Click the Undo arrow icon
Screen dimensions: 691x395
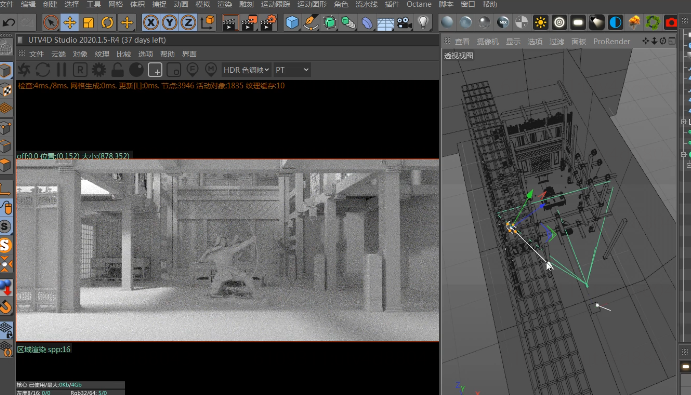(9, 22)
